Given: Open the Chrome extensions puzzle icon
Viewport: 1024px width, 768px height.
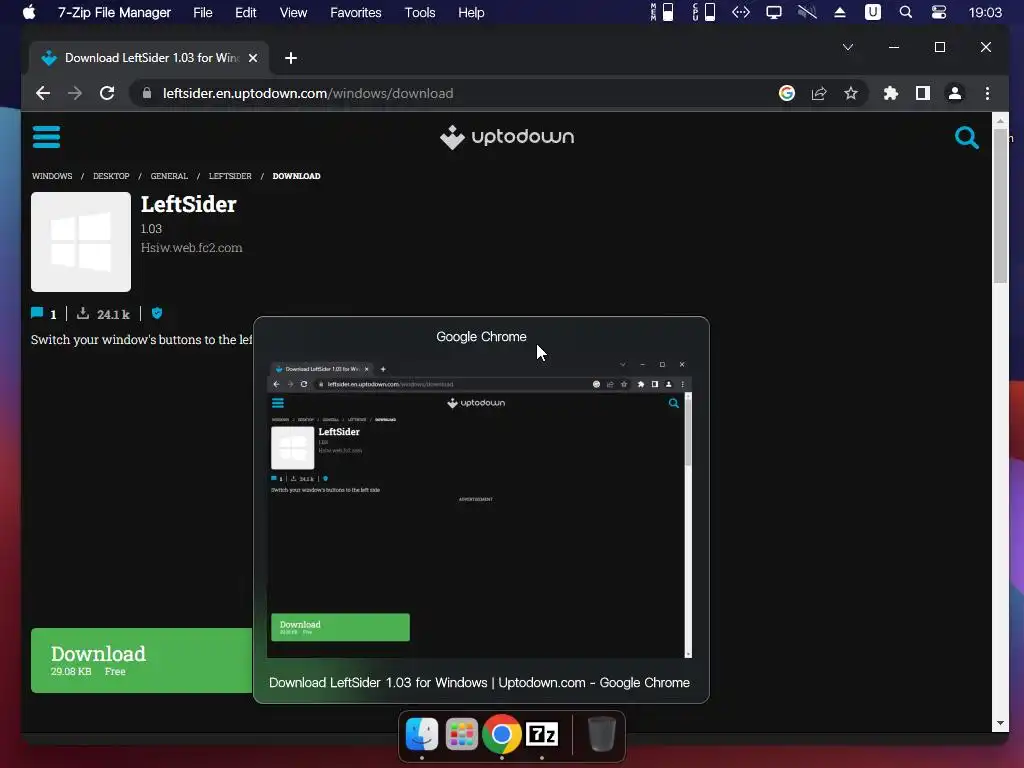Looking at the screenshot, I should (x=891, y=93).
